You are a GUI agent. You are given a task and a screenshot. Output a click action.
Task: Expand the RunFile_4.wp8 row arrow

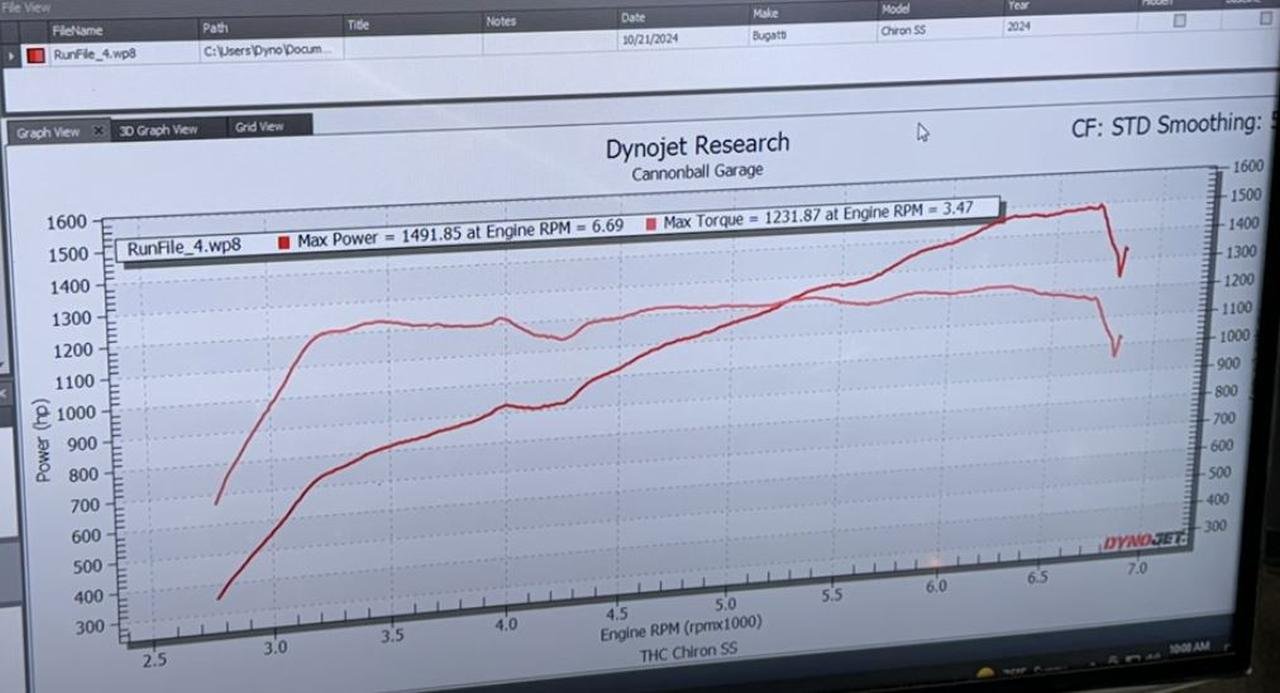(12, 55)
